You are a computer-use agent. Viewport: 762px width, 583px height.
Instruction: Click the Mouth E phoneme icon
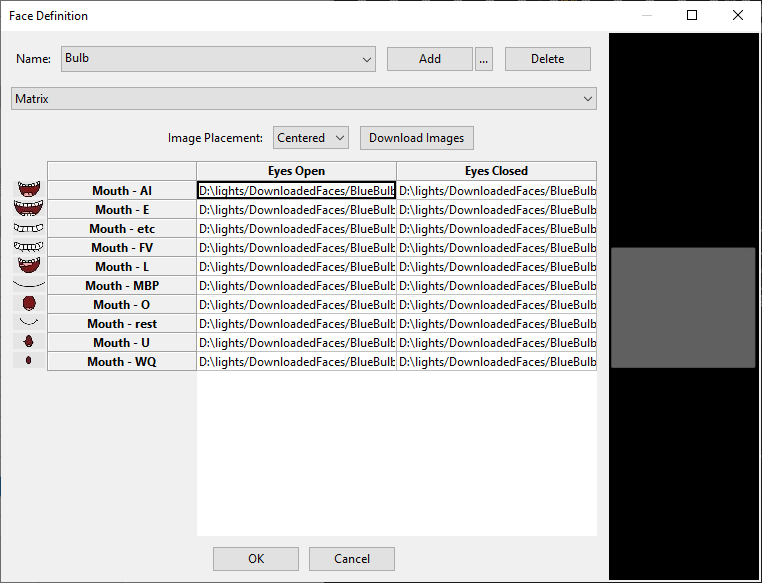pyautogui.click(x=28, y=208)
